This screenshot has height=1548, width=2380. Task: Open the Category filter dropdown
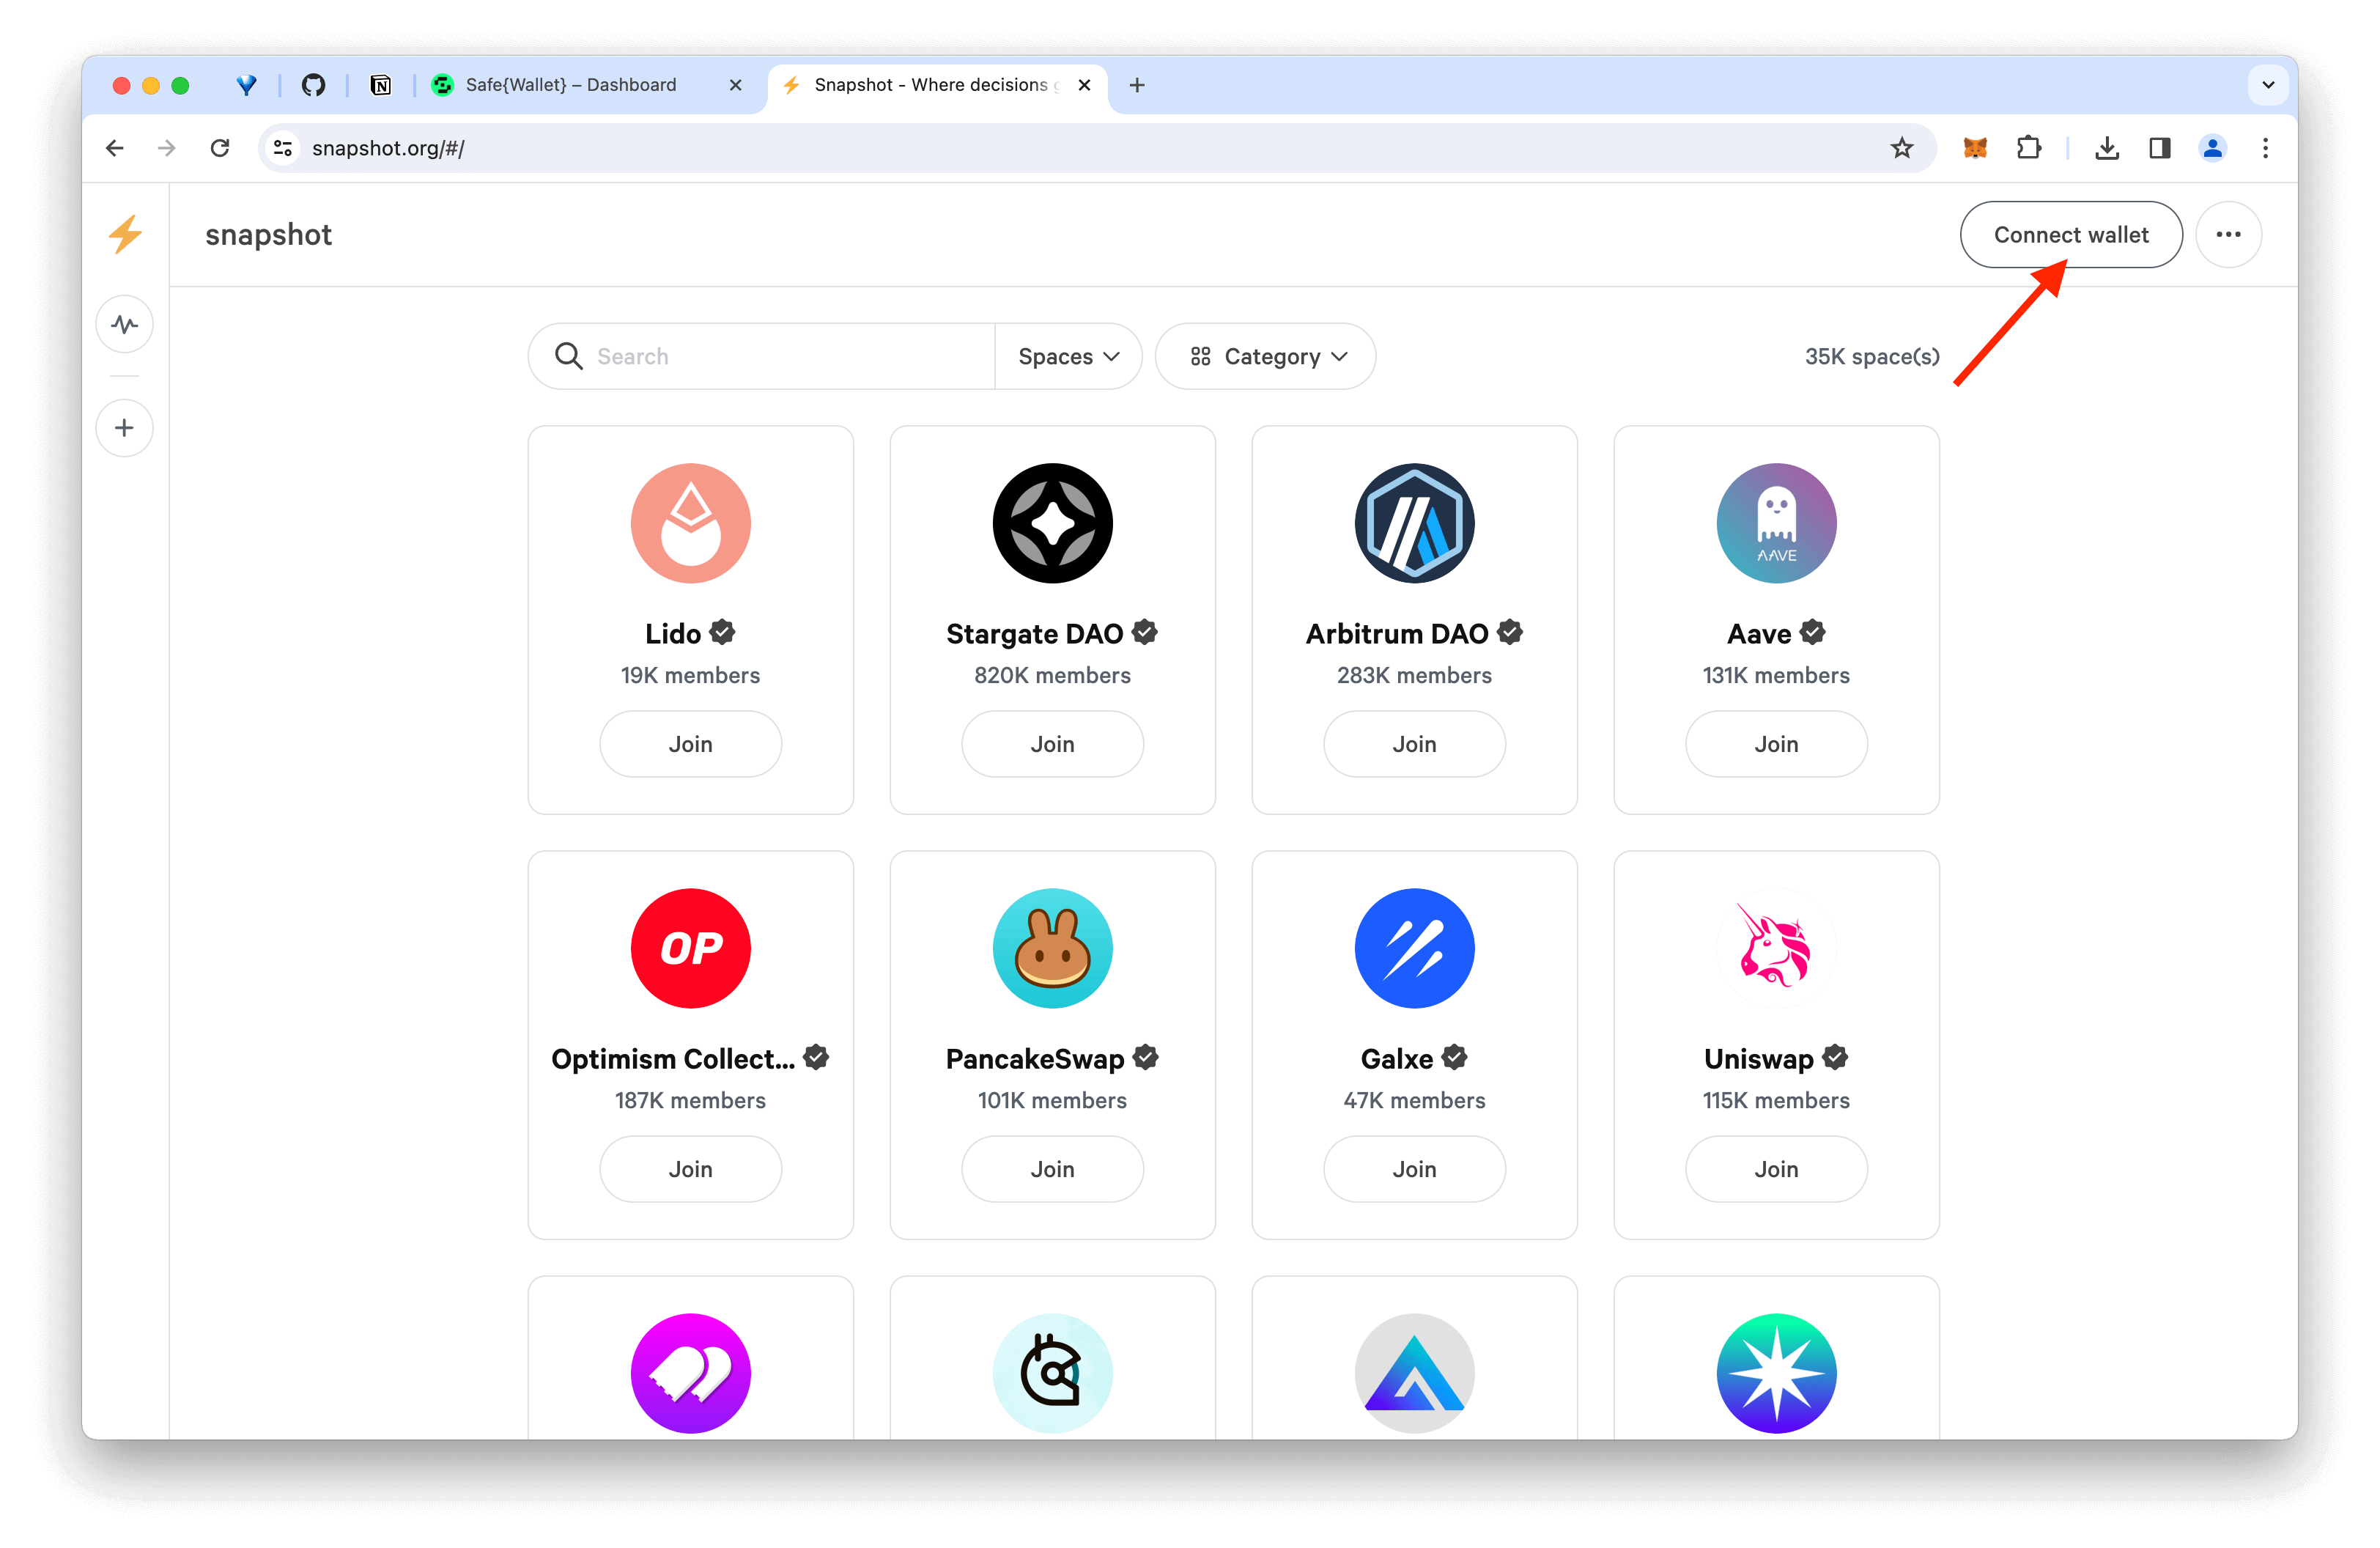1266,356
